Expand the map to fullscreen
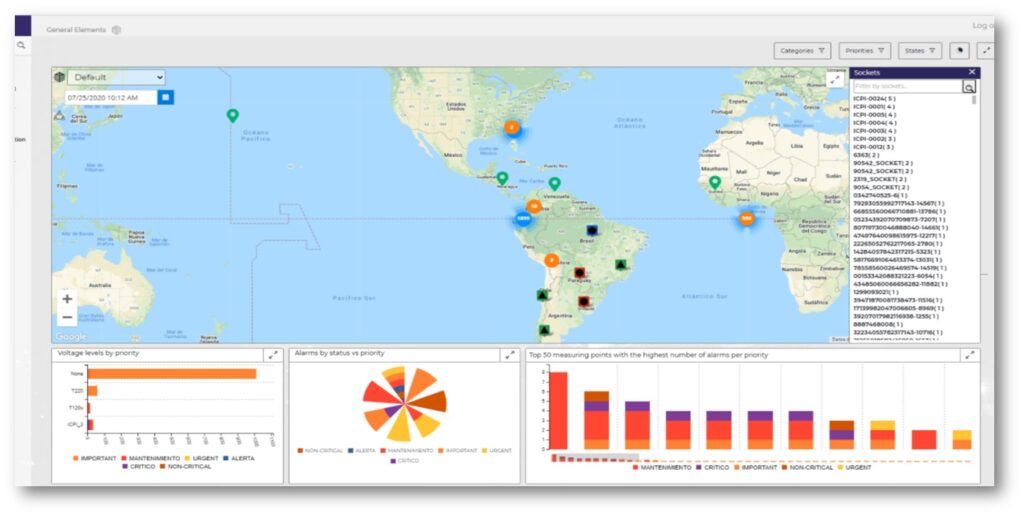The image size is (1024, 516). (x=834, y=78)
